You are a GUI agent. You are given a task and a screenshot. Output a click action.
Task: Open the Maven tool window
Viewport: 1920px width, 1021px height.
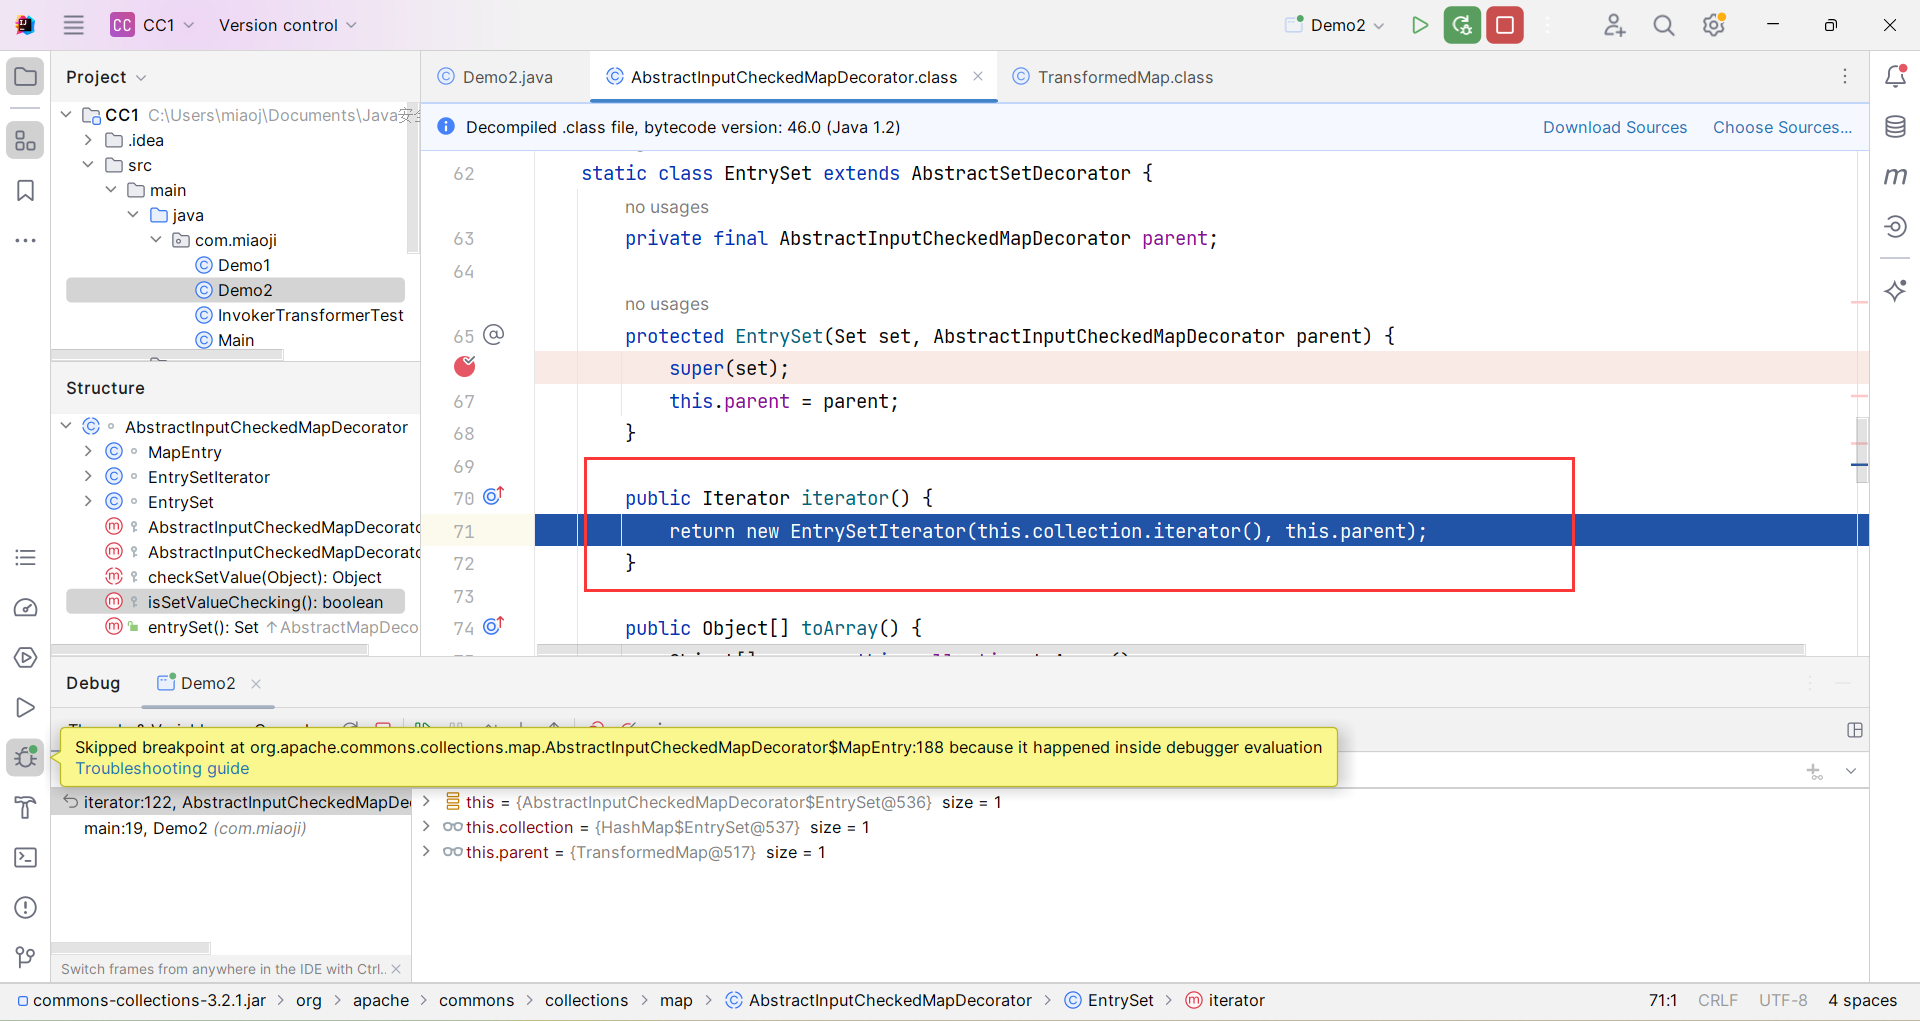tap(1895, 177)
